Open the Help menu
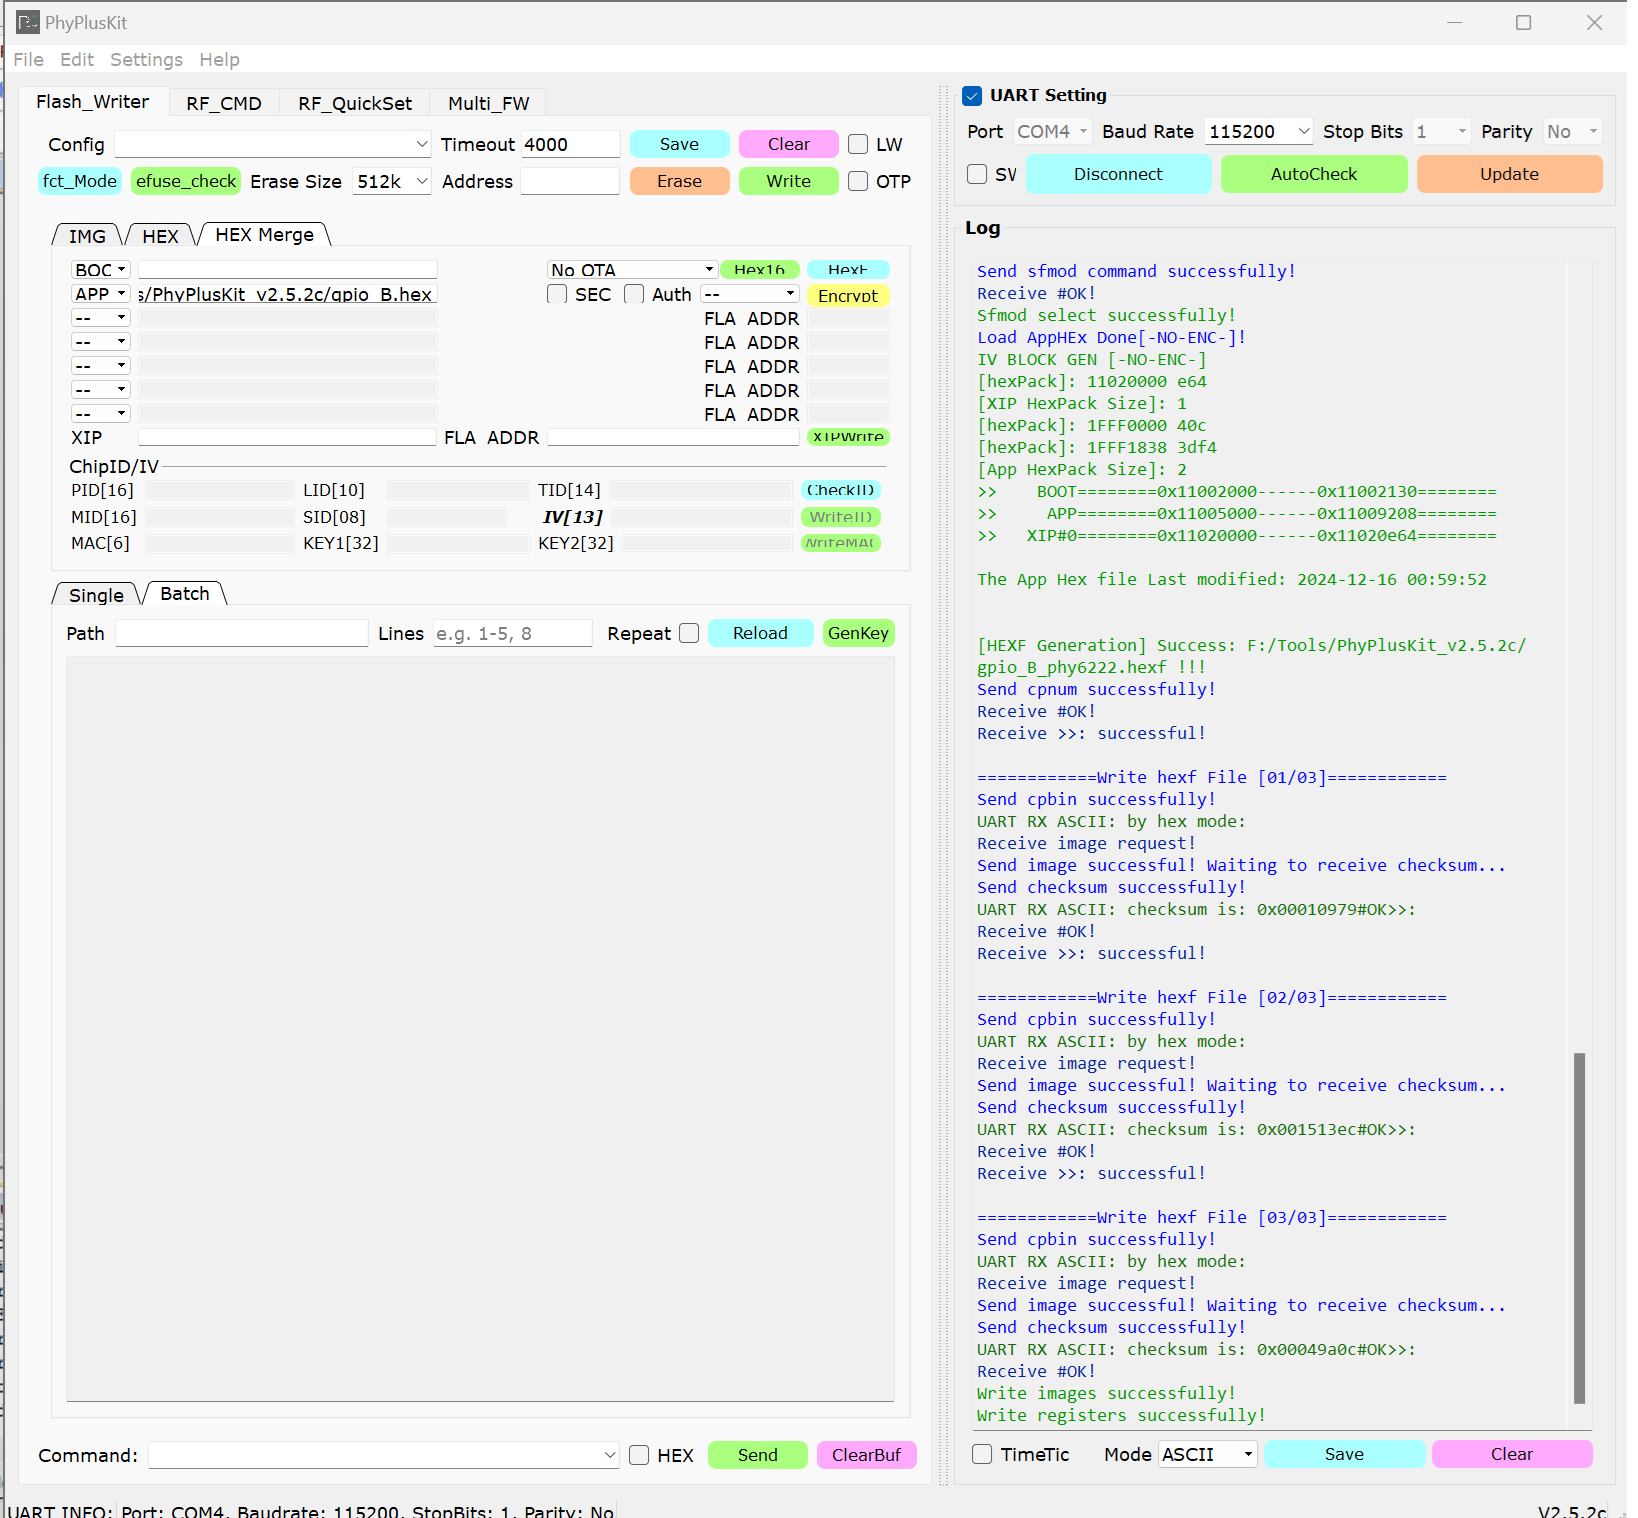Image resolution: width=1638 pixels, height=1518 pixels. [219, 60]
